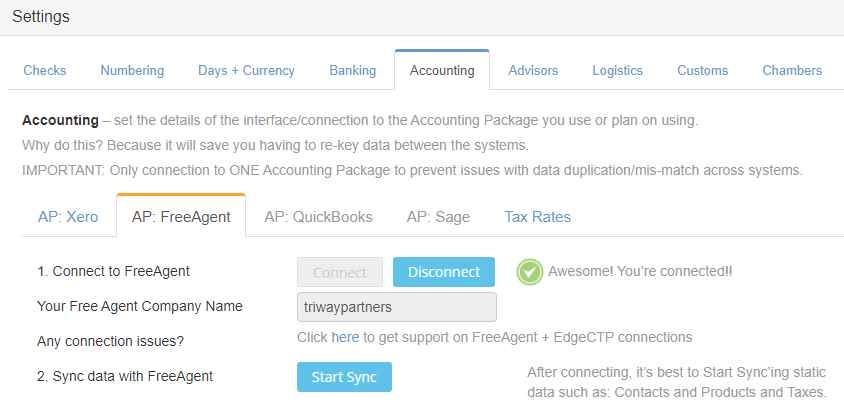
Task: Switch to the Numbering tab
Action: (x=132, y=71)
